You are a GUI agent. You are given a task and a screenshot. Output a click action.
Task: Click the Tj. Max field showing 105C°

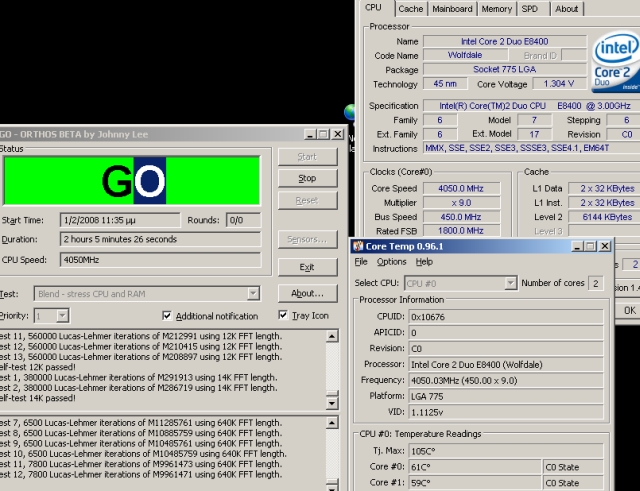pos(506,451)
